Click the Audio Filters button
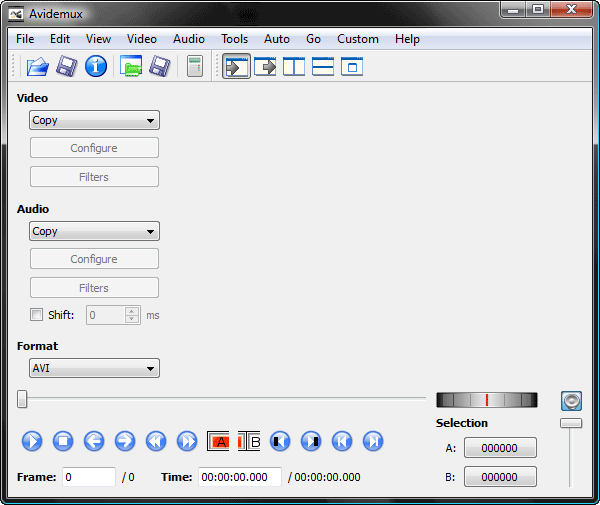The width and height of the screenshot is (600, 505). tap(94, 288)
